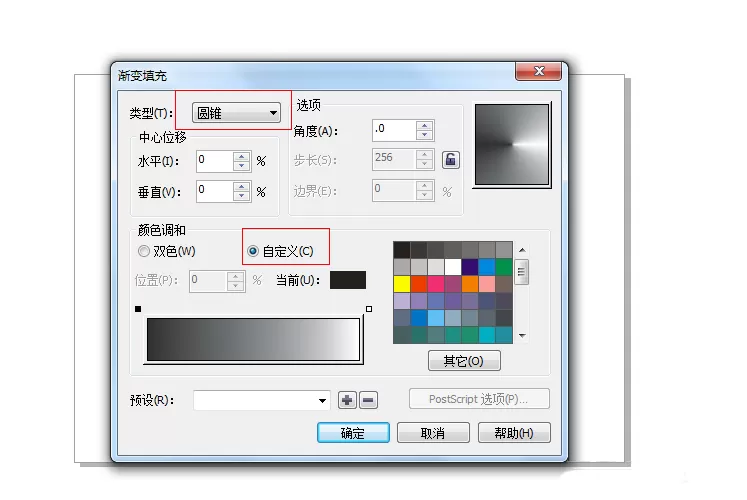Viewport: 747px width, 500px height.
Task: Click the palette scrollbar thumb
Action: coord(522,272)
